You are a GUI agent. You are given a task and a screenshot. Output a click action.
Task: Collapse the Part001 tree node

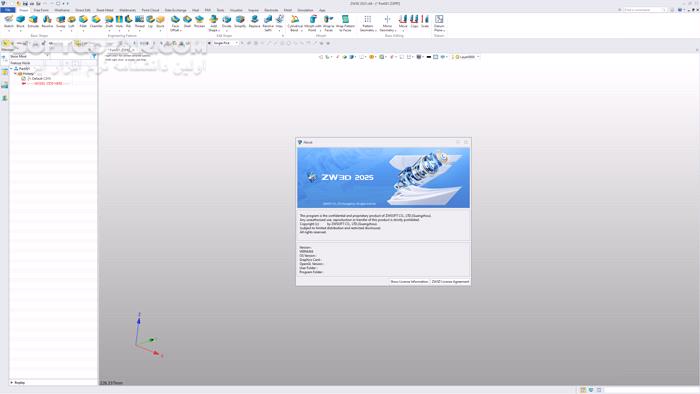(11, 69)
